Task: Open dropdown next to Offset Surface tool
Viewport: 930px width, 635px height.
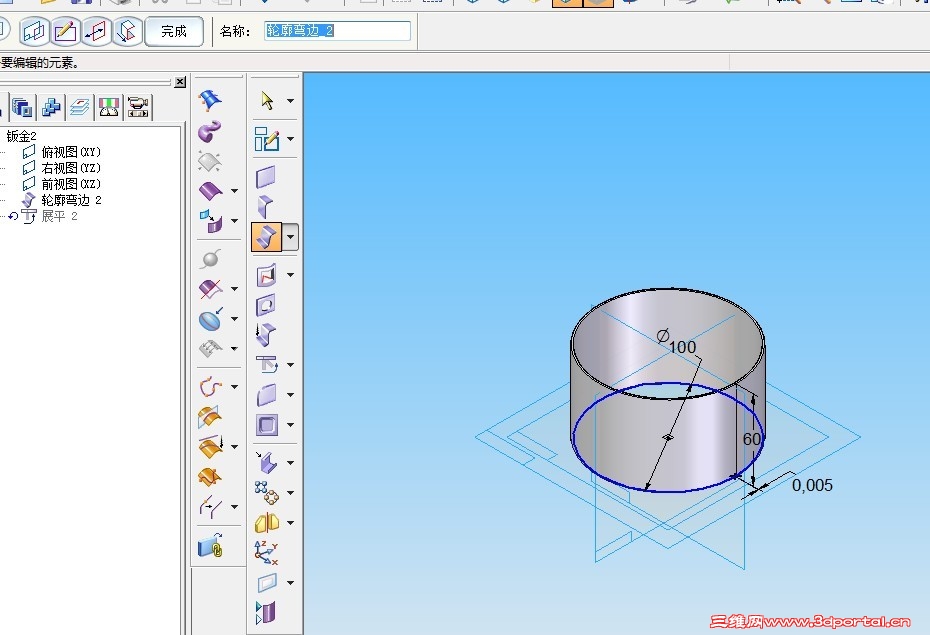Action: click(234, 221)
